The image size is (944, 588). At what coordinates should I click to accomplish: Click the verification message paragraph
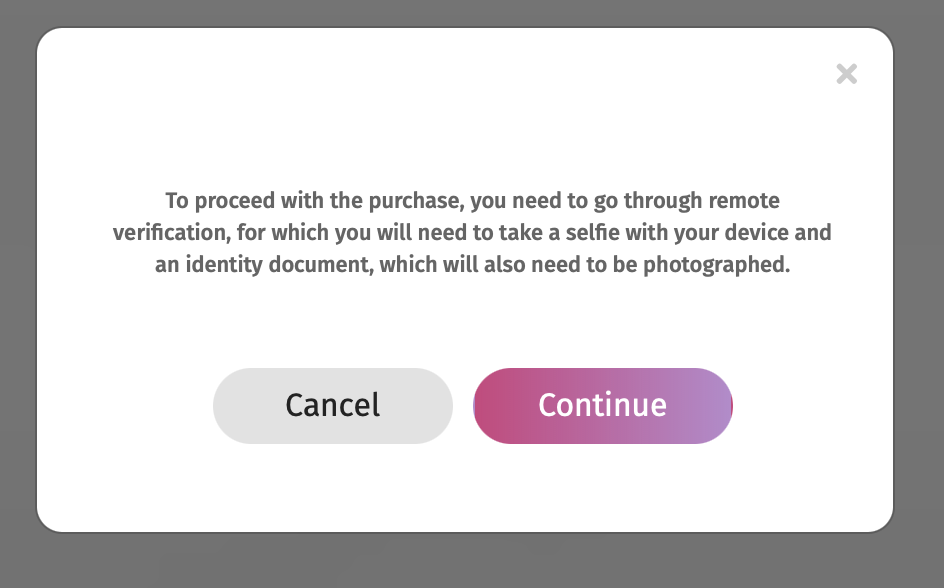(472, 233)
